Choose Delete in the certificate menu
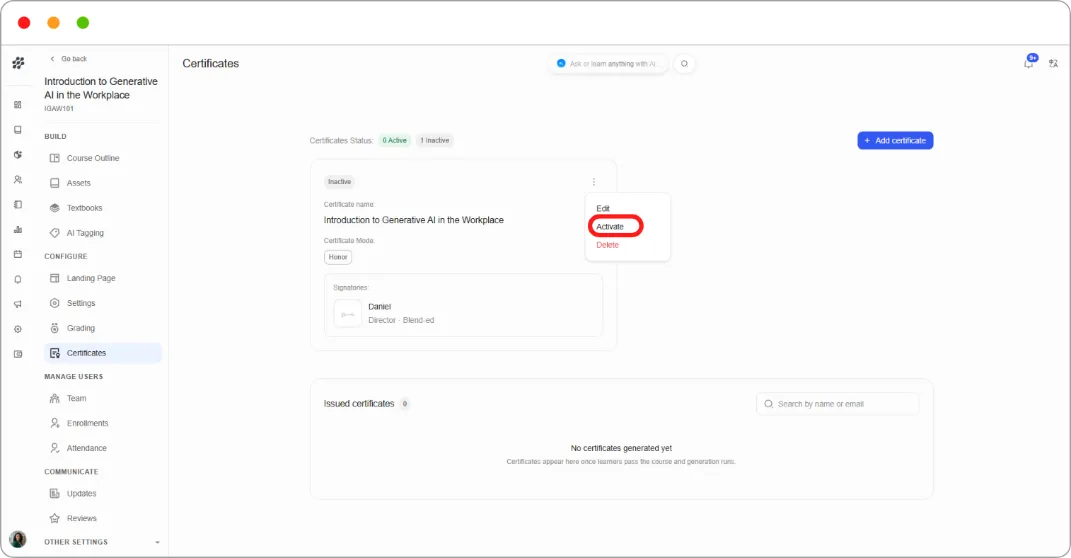 (607, 245)
